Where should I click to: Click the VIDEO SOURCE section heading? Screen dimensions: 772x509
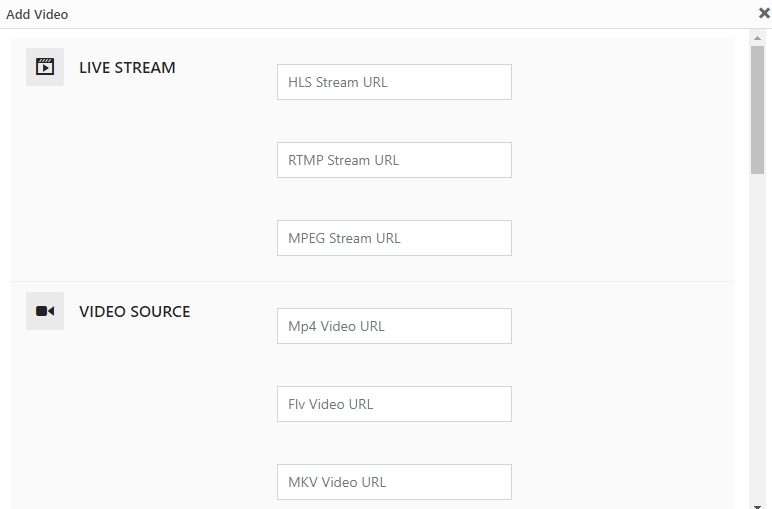click(x=134, y=312)
